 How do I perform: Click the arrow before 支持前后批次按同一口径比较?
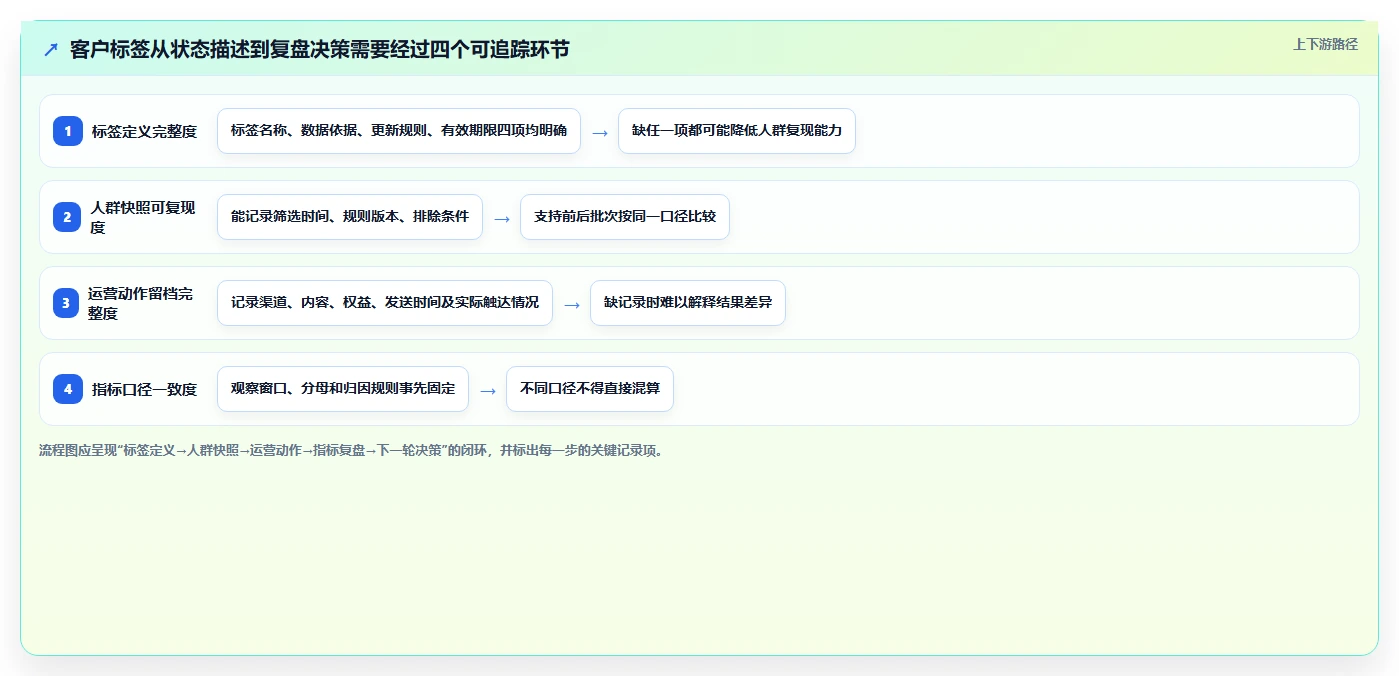pos(502,218)
